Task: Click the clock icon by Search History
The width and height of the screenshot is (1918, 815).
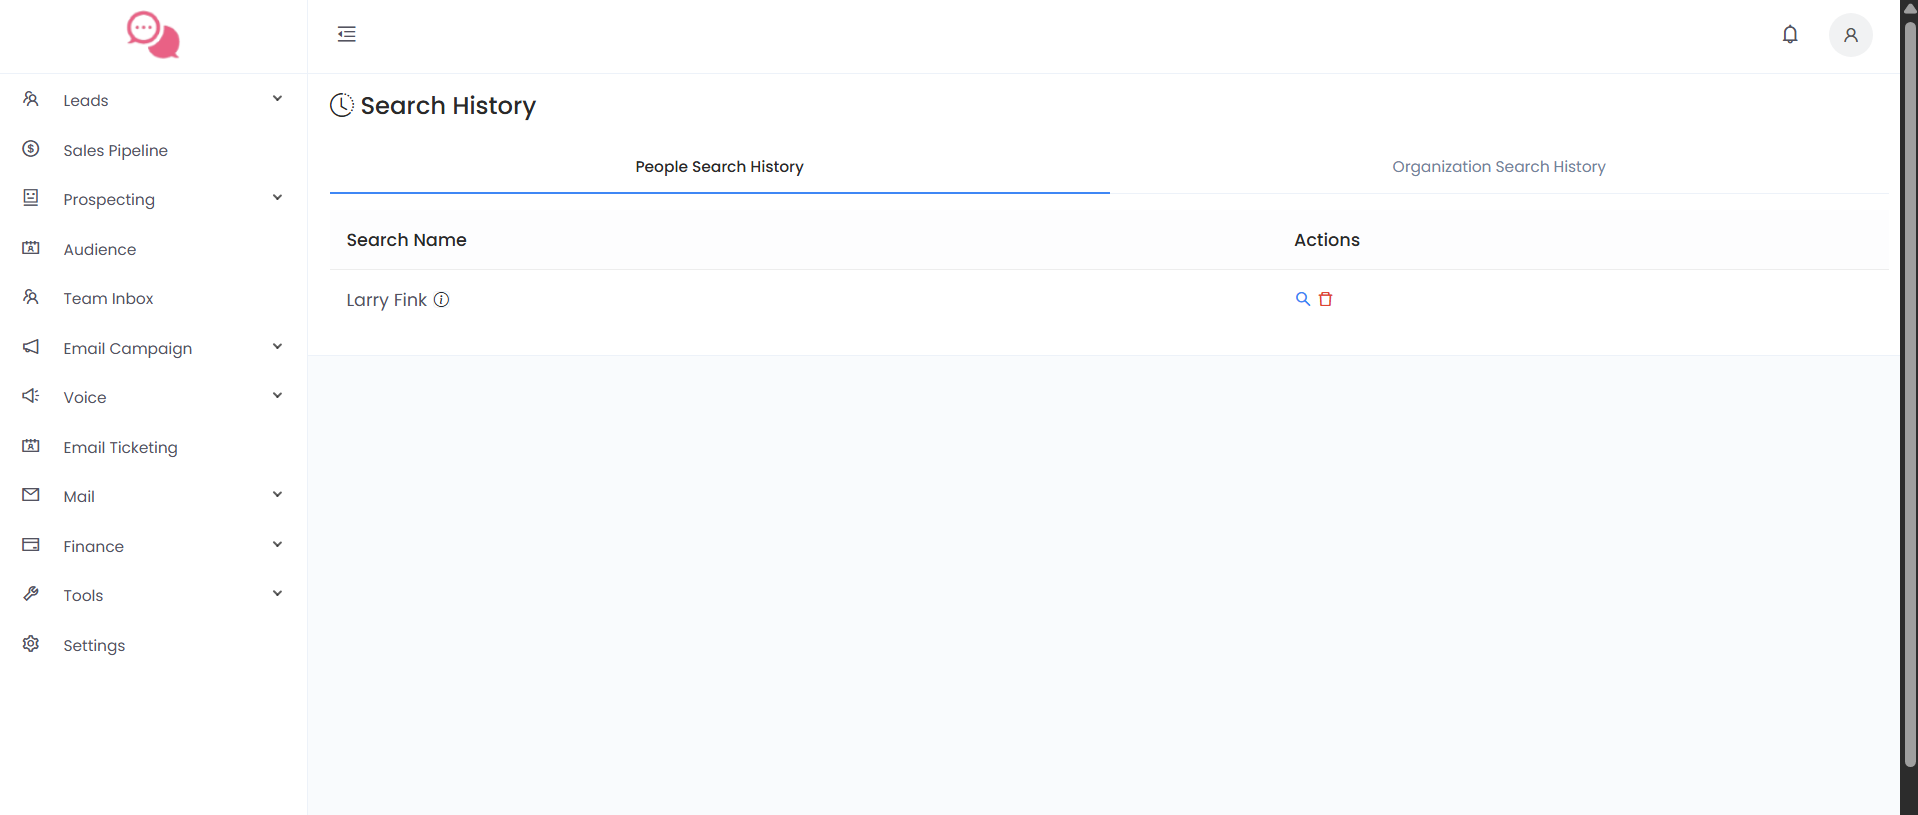Action: 342,105
